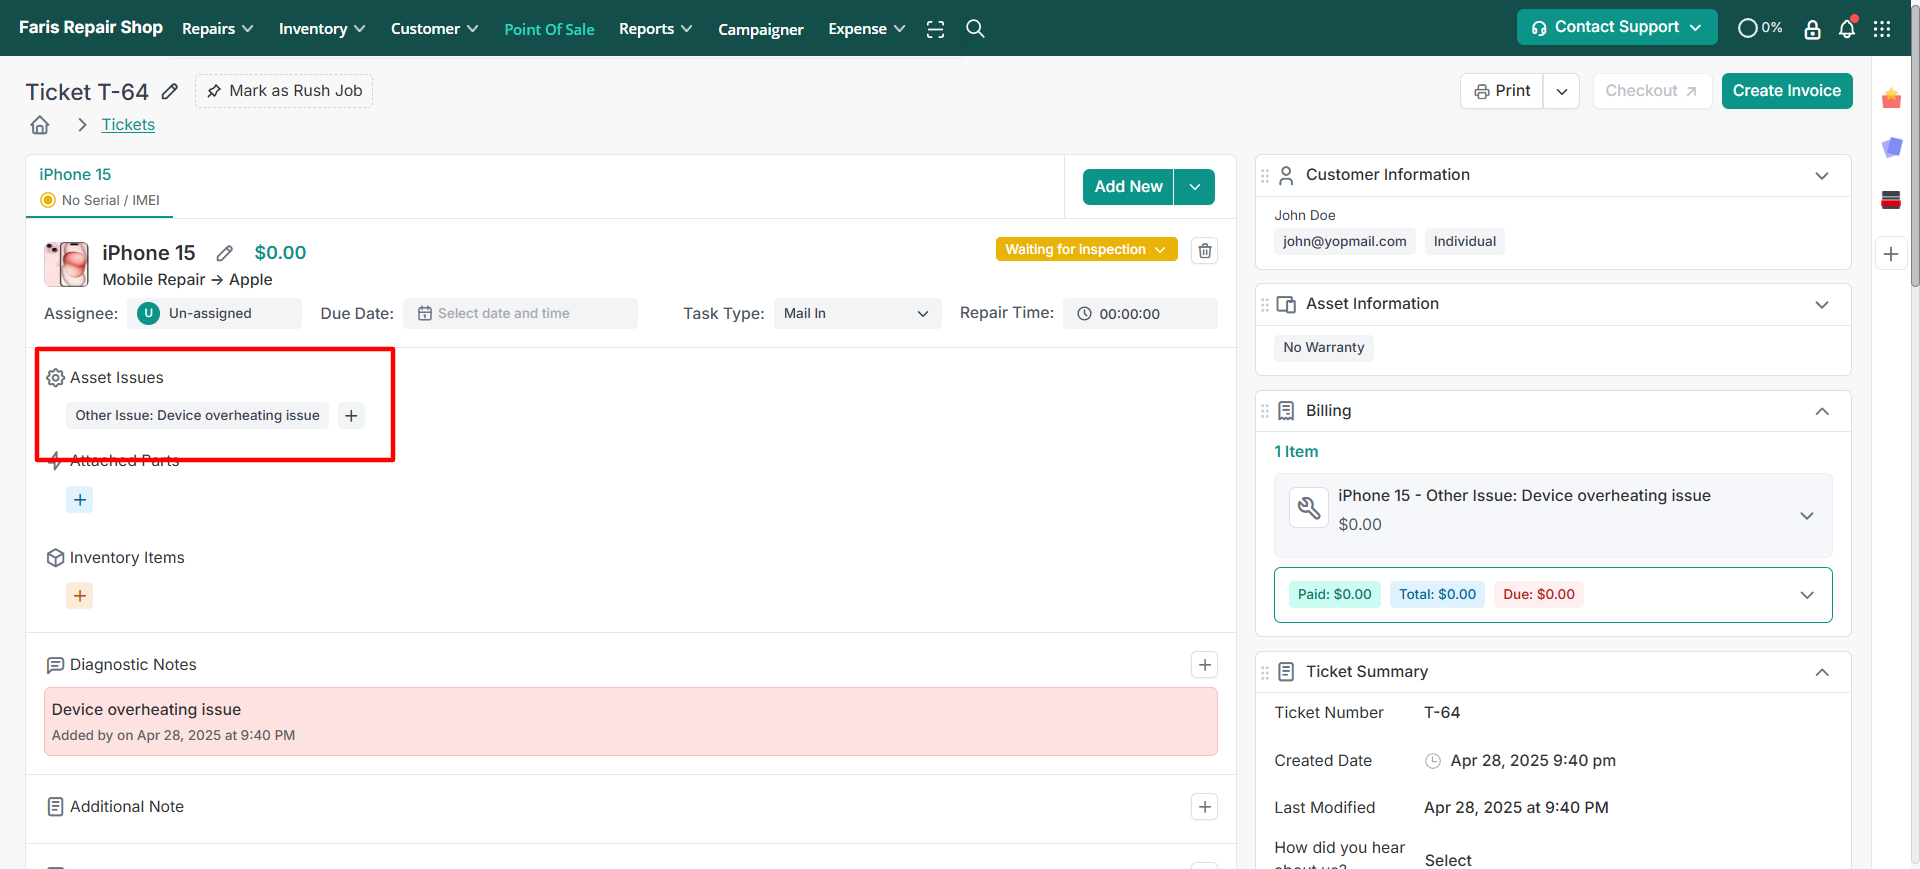The image size is (1920, 869).
Task: Click Create Invoice
Action: pyautogui.click(x=1787, y=91)
